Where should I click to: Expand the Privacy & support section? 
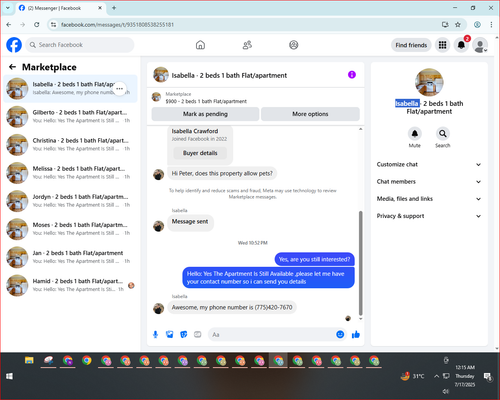click(x=429, y=216)
